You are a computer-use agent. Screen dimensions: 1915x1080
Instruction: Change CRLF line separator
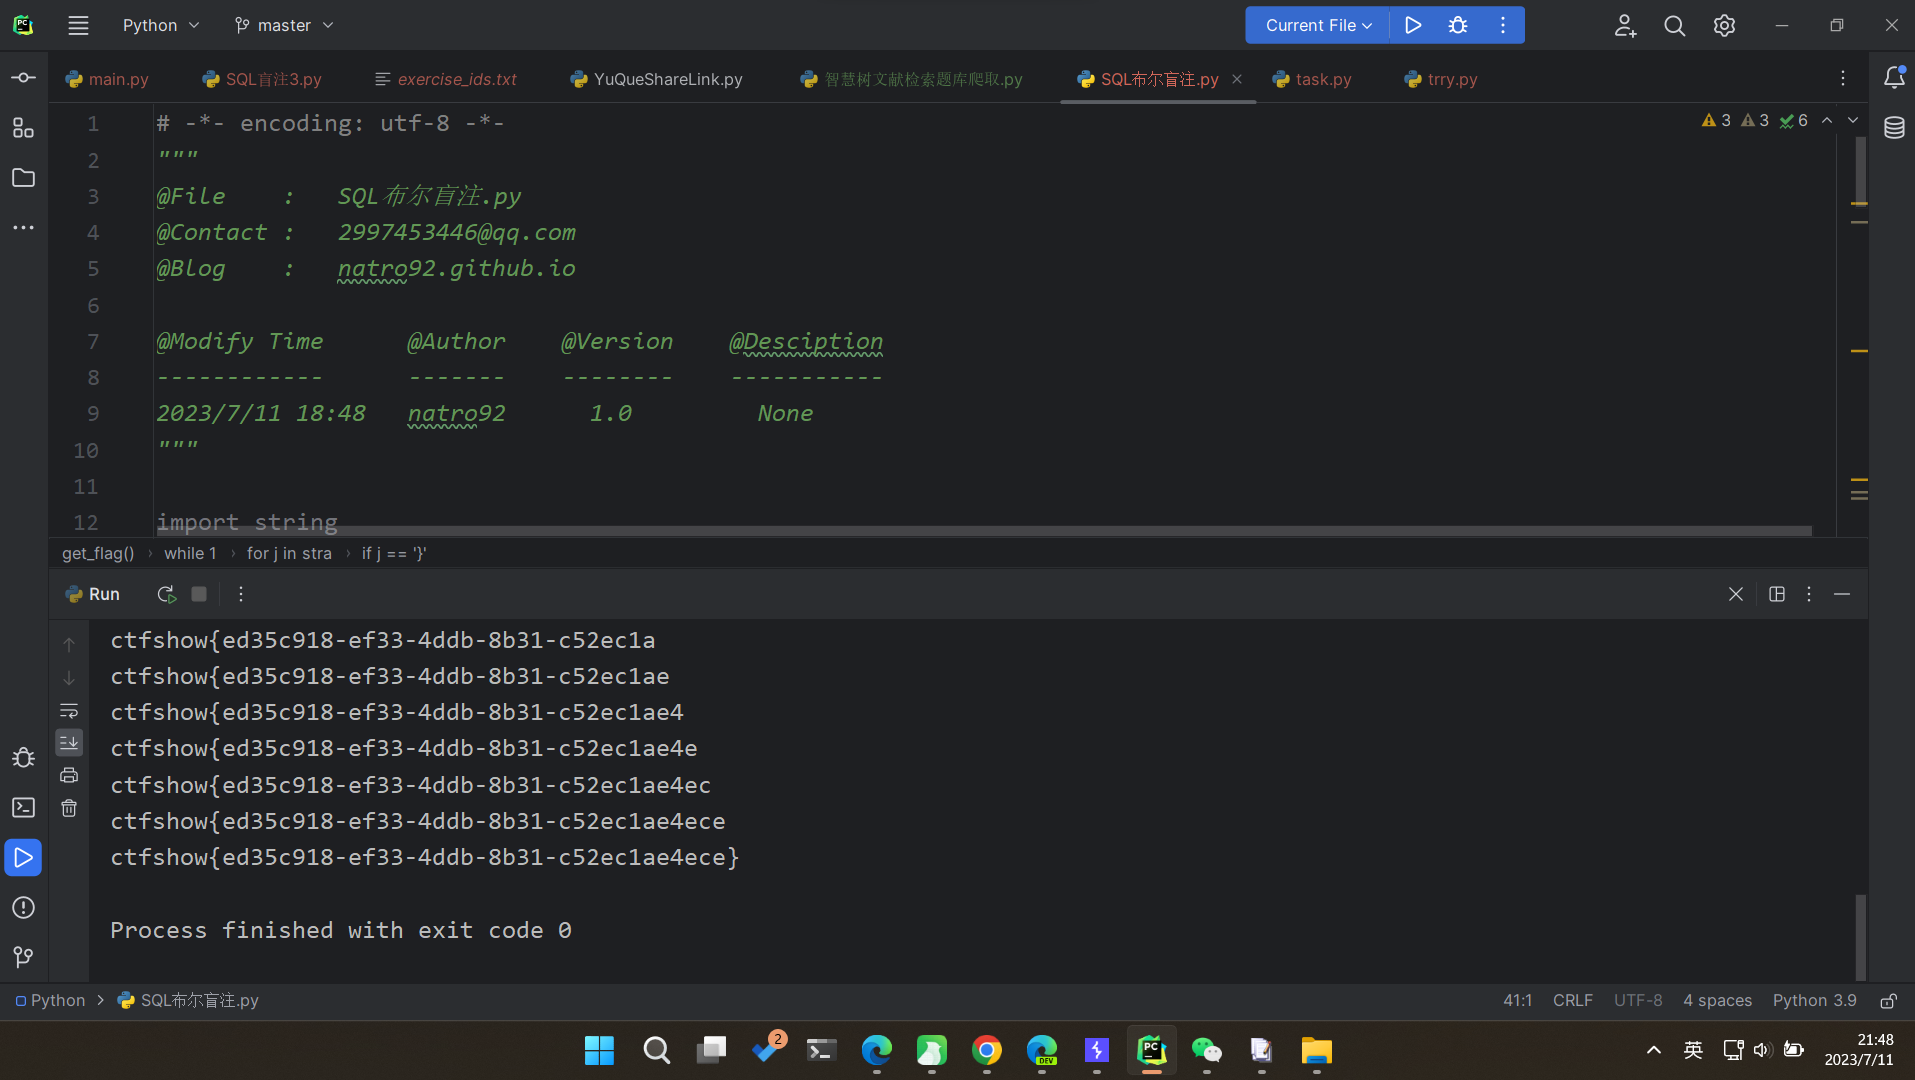[x=1572, y=1001]
